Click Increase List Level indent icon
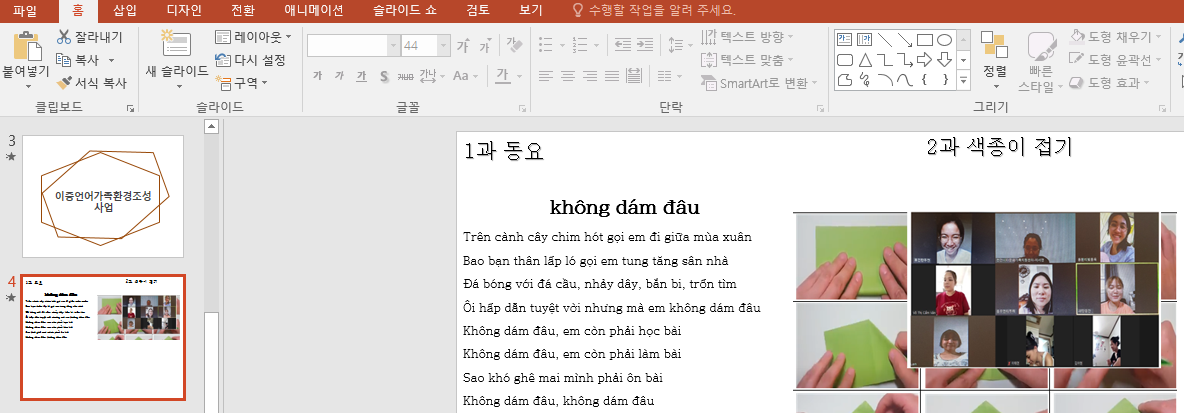 click(646, 44)
